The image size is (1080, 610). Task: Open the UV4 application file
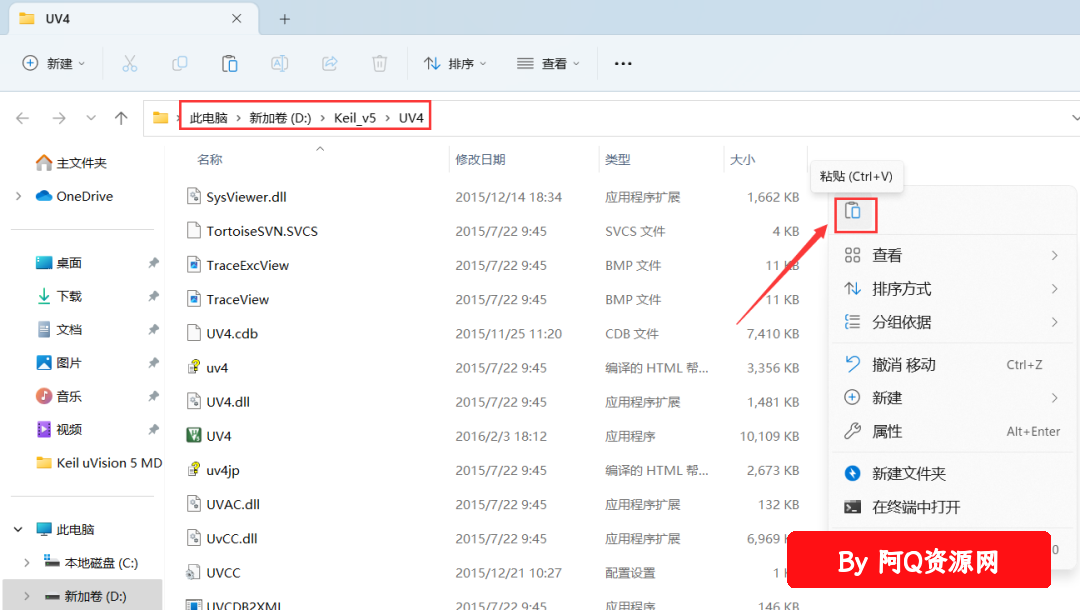219,436
